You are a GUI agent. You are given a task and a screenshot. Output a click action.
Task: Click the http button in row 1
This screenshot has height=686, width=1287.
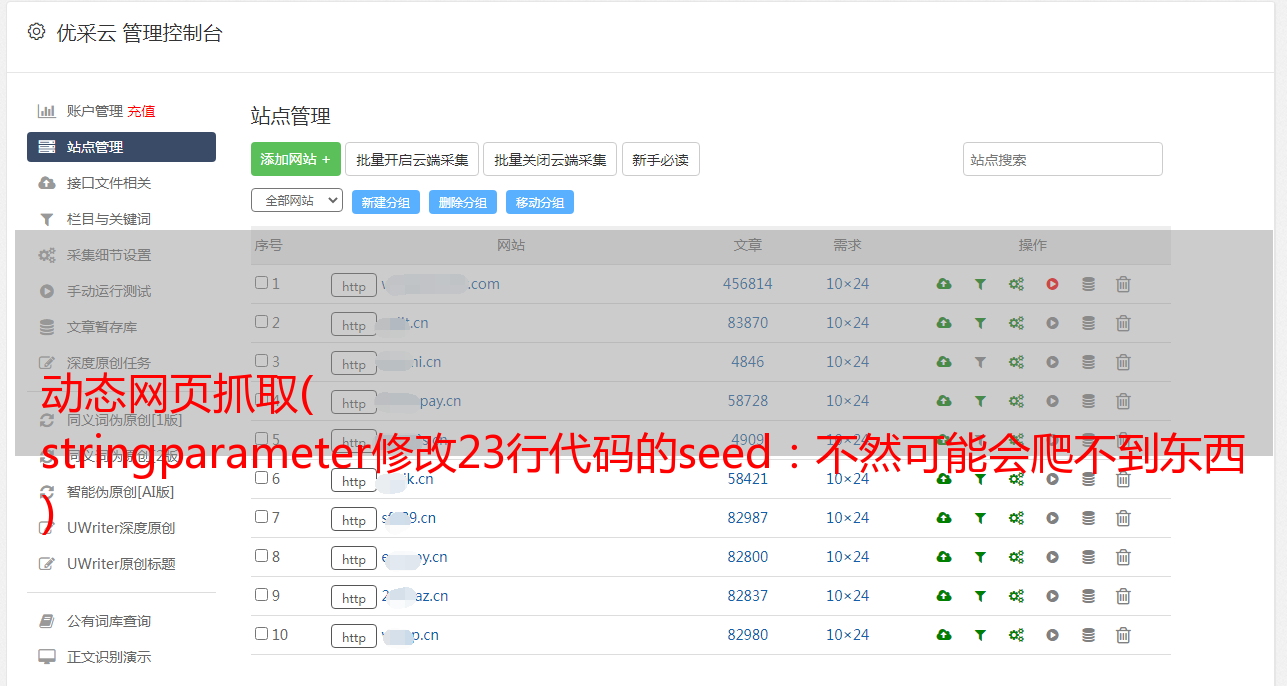(x=354, y=285)
